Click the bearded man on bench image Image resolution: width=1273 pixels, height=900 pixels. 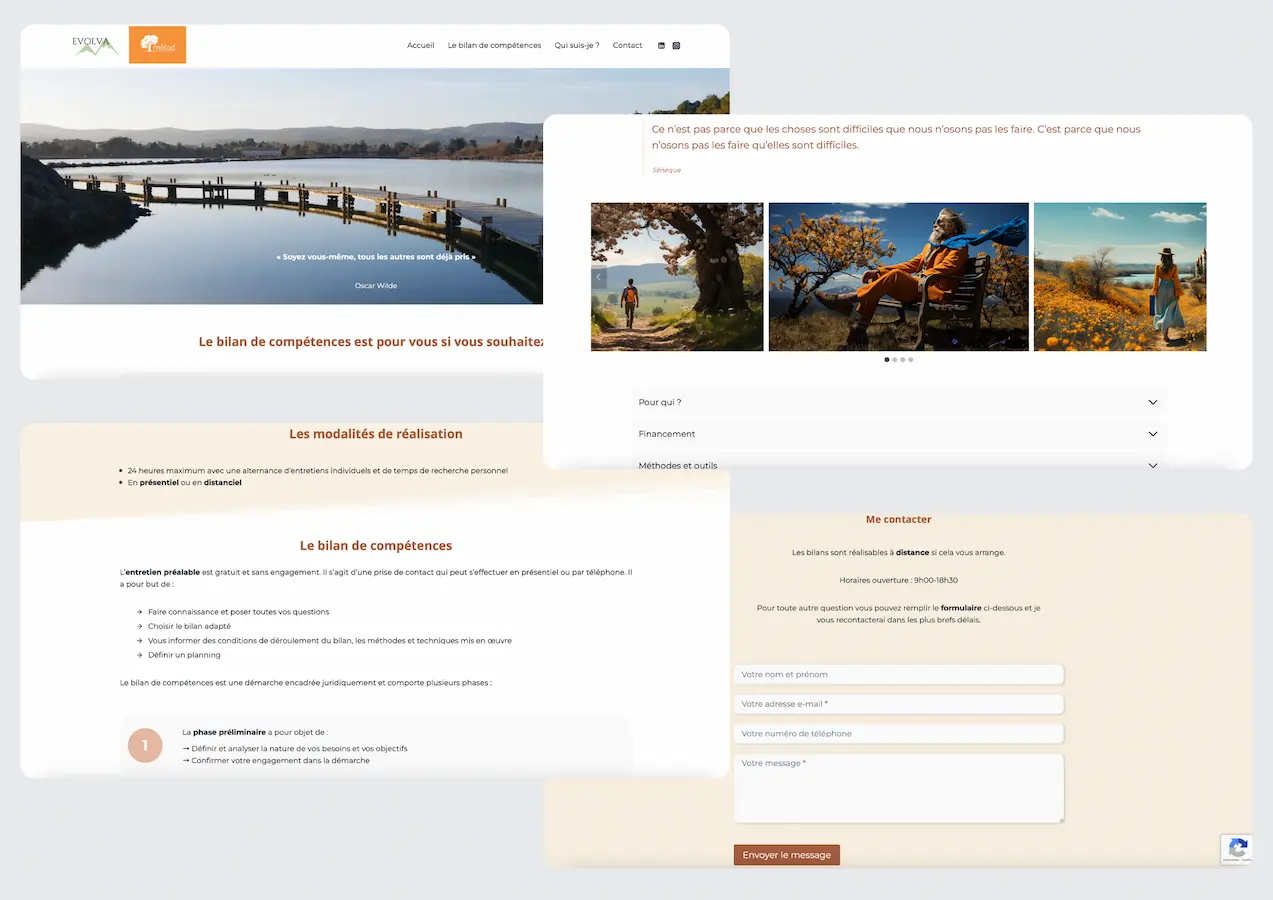tap(898, 277)
